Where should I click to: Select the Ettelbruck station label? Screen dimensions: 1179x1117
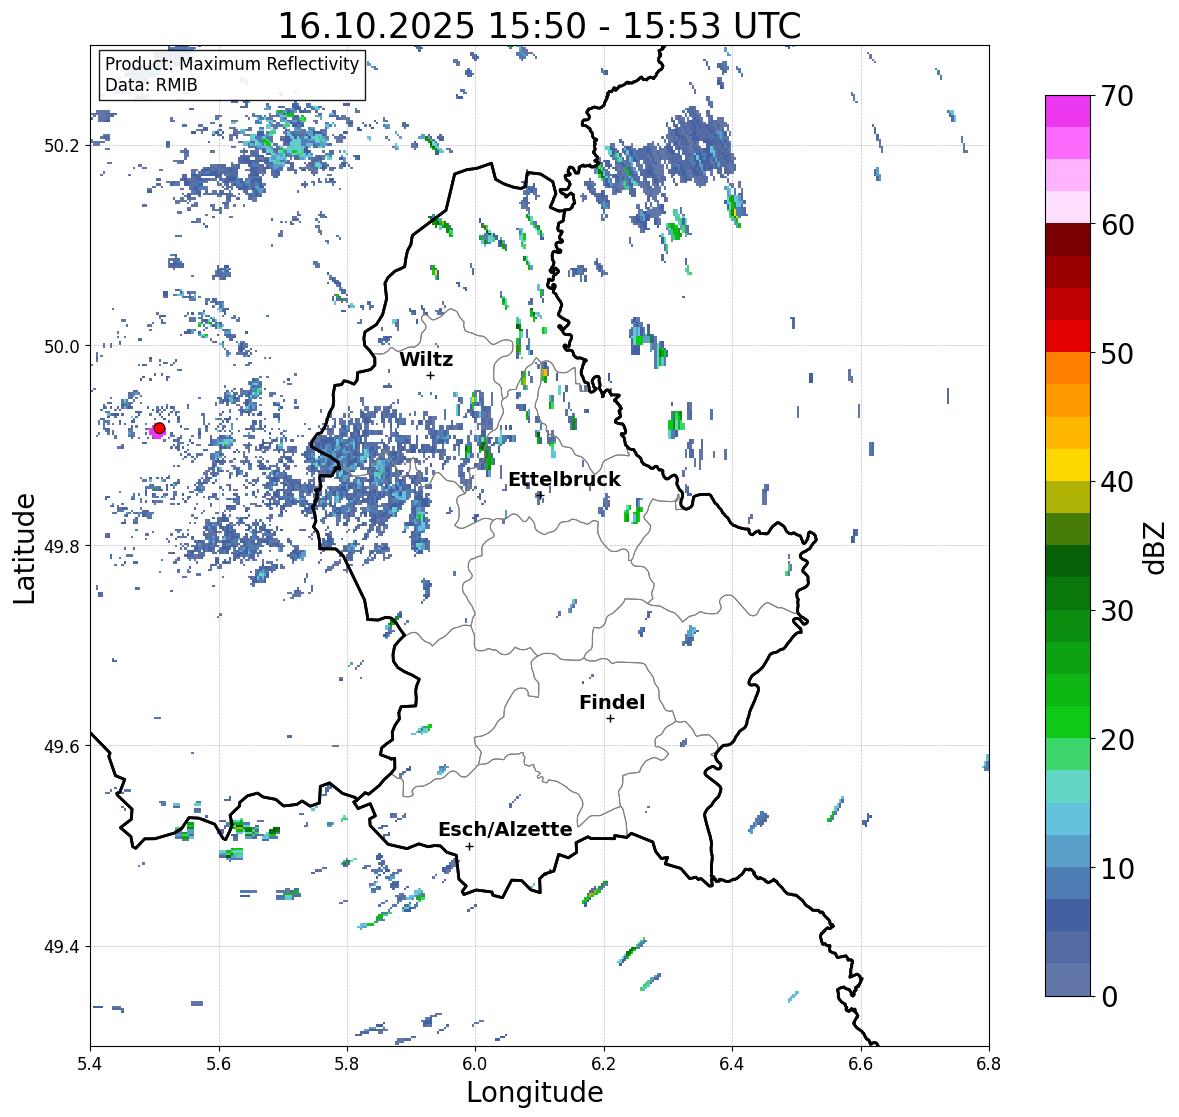tap(564, 479)
